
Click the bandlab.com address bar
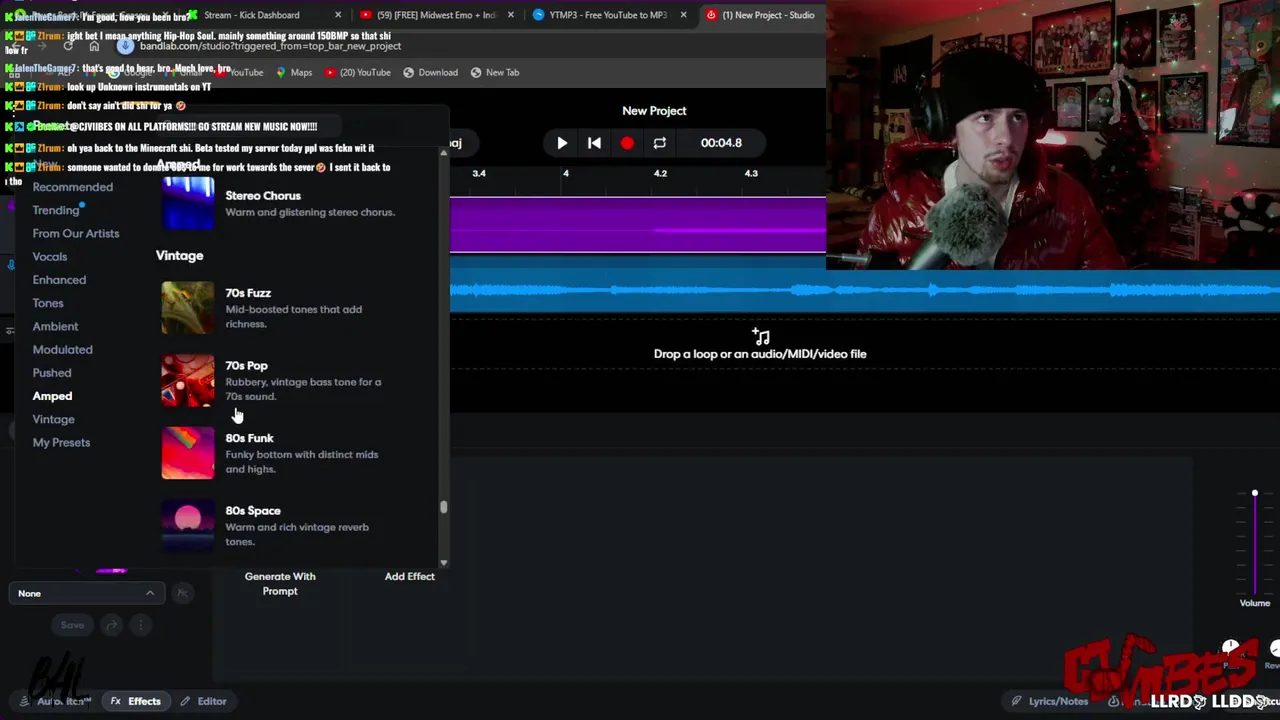pyautogui.click(x=270, y=46)
